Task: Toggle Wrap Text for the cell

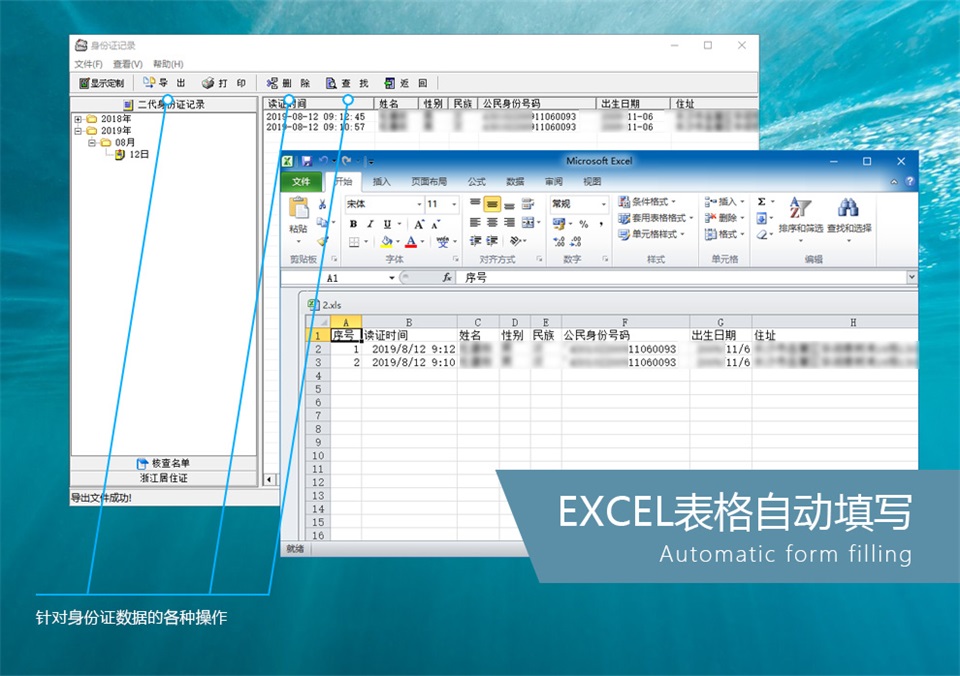Action: click(528, 203)
